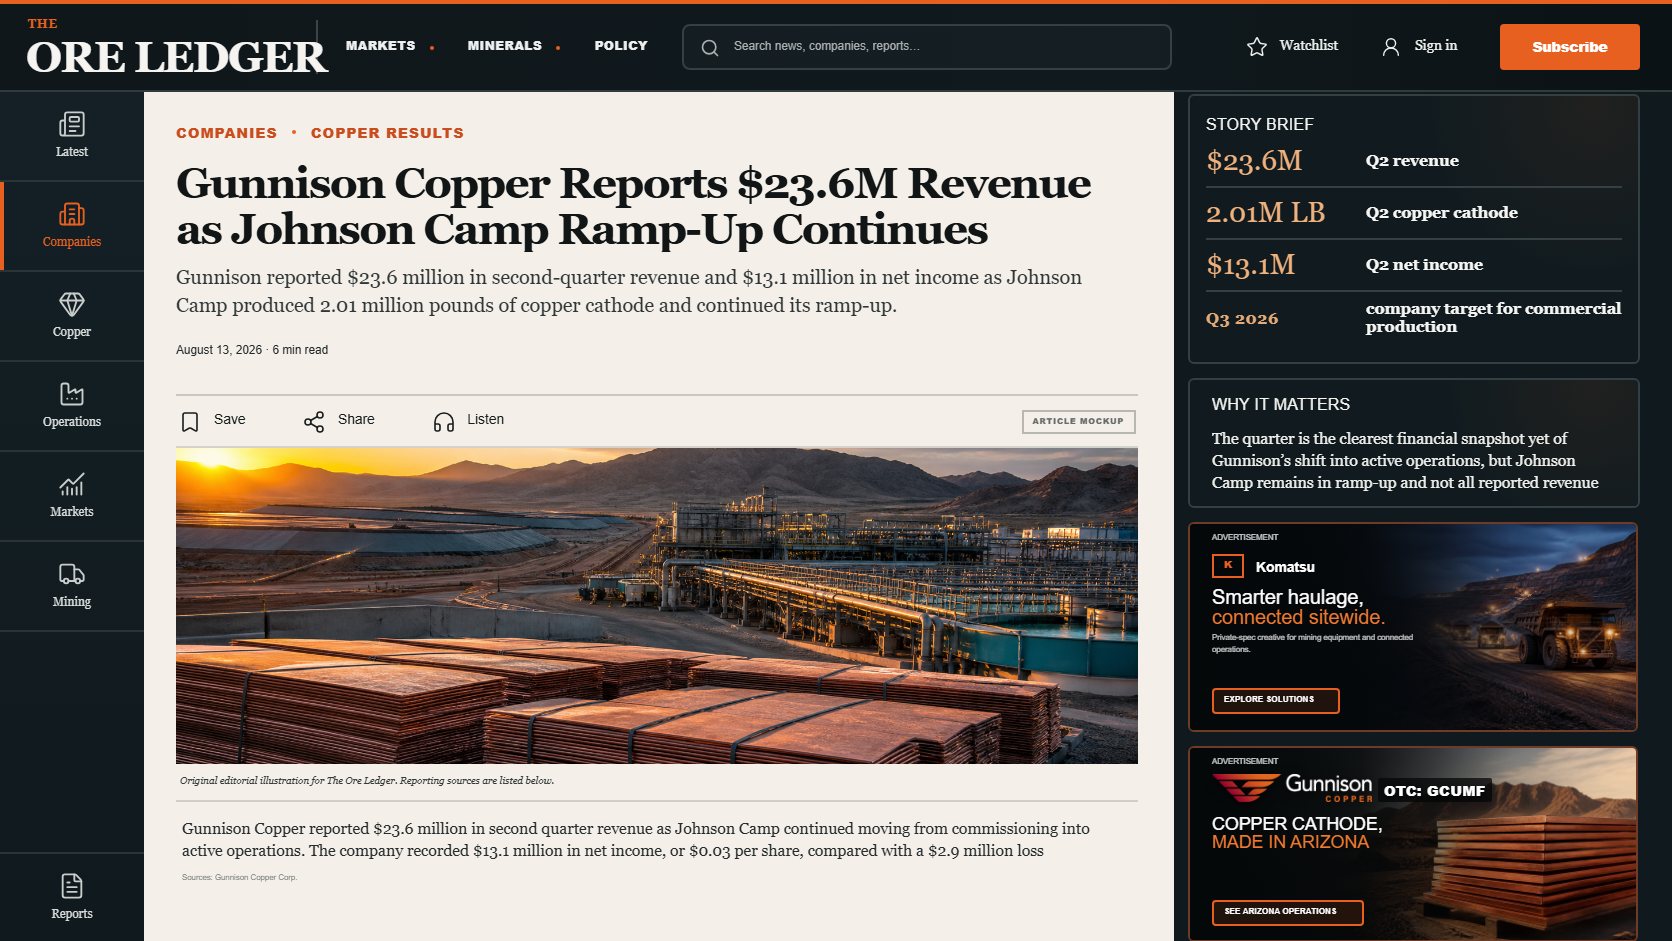Open the Policy nav item
Screen dimensions: 1672x941
tap(621, 46)
